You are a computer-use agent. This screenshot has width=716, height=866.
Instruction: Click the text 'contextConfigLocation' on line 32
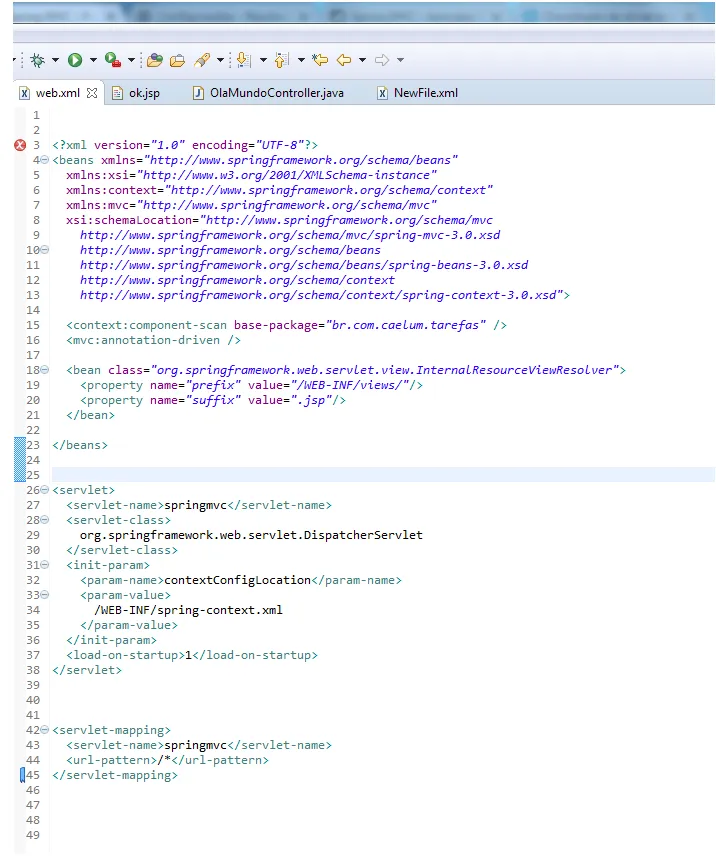[238, 580]
